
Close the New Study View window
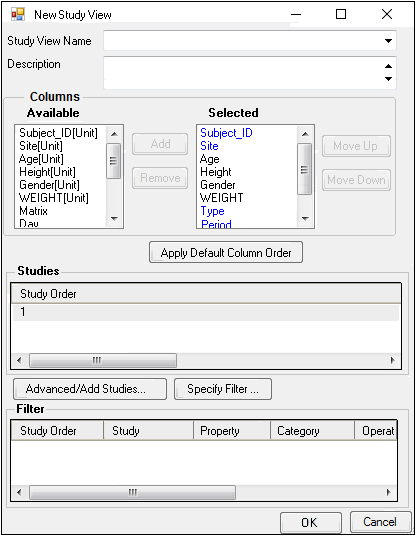coord(387,14)
